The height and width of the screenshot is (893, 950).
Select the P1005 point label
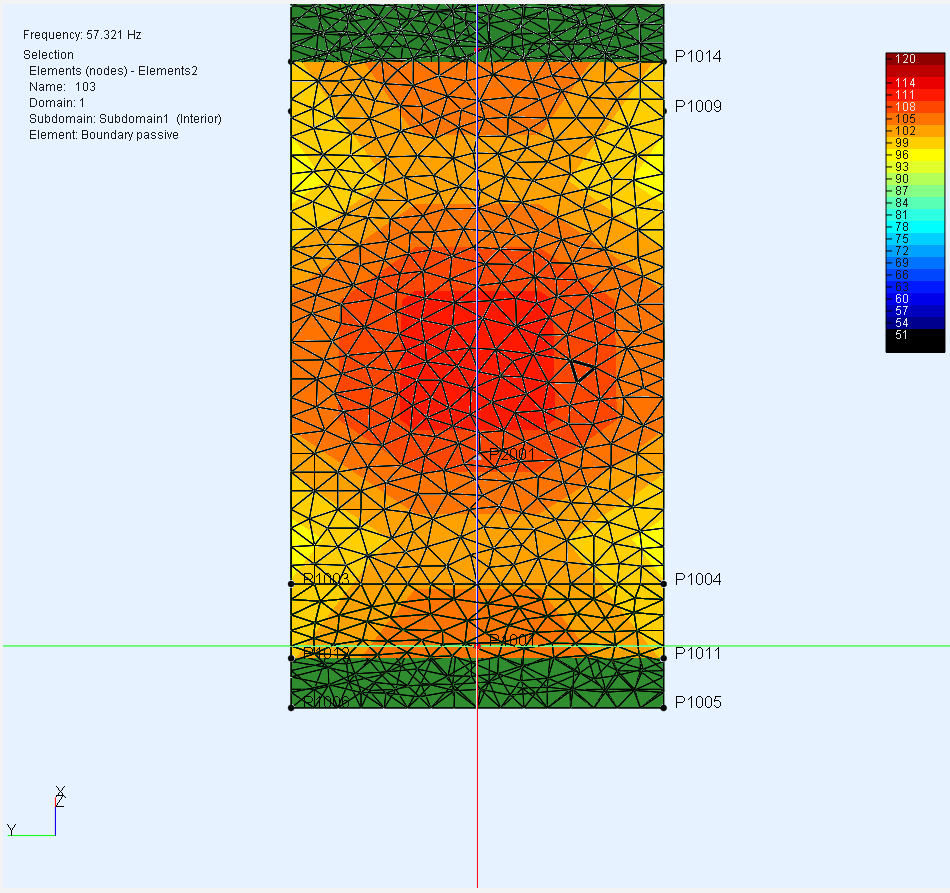[x=698, y=702]
